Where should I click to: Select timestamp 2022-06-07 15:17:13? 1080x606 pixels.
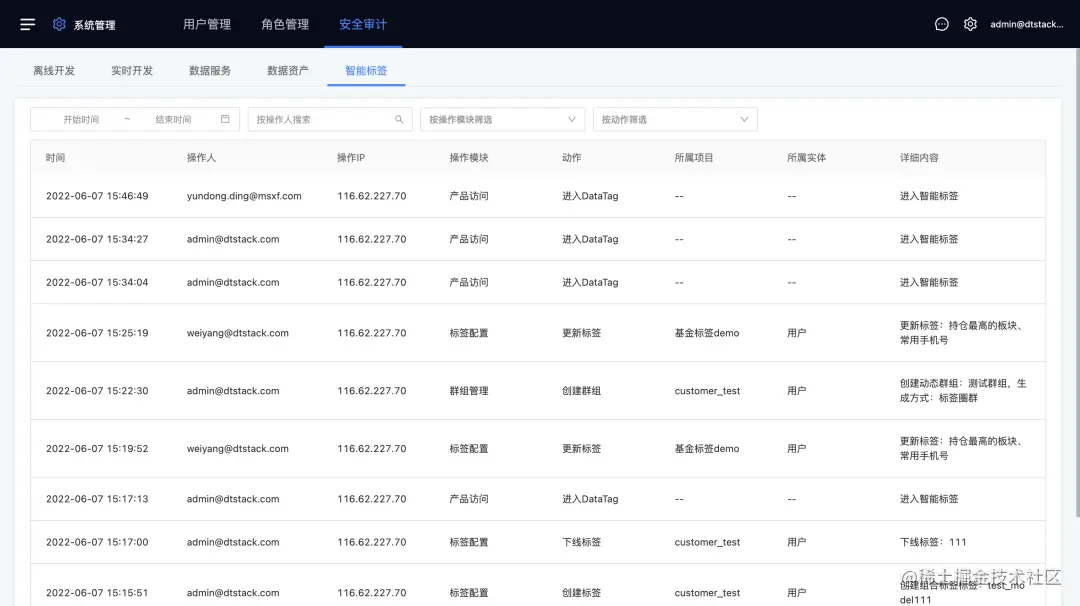(97, 499)
